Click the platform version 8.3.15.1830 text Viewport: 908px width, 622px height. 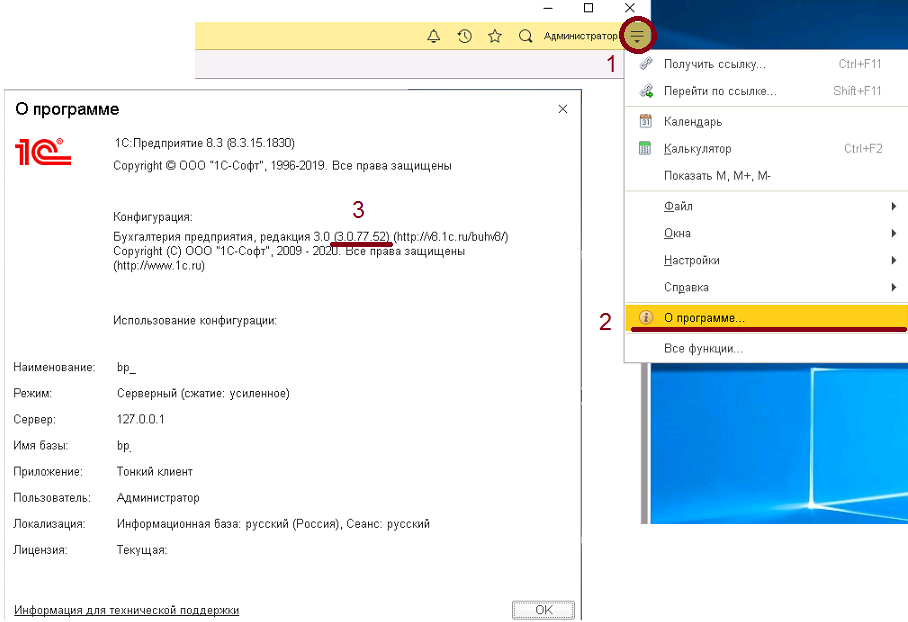pyautogui.click(x=261, y=143)
